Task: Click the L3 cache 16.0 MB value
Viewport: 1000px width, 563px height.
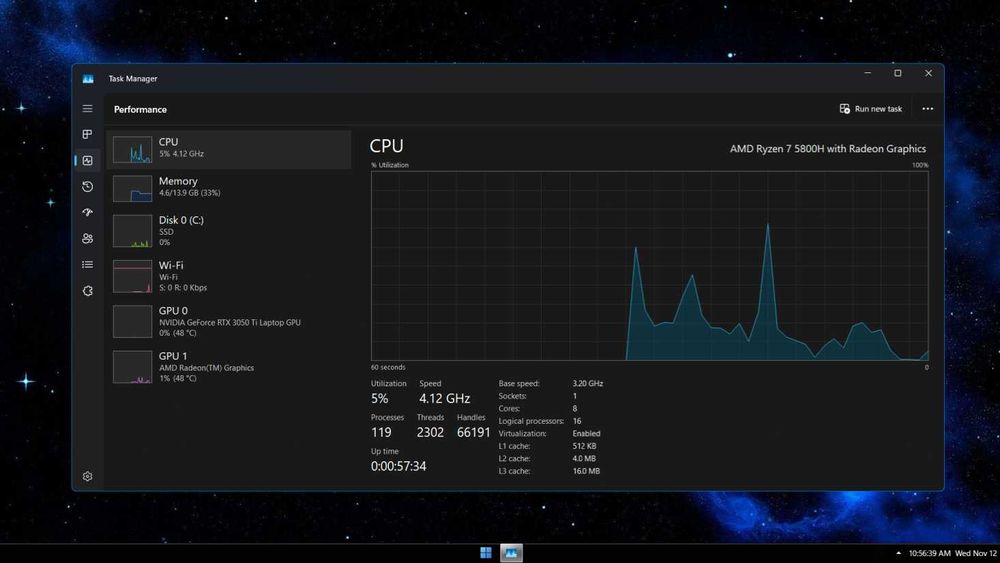Action: [x=586, y=471]
